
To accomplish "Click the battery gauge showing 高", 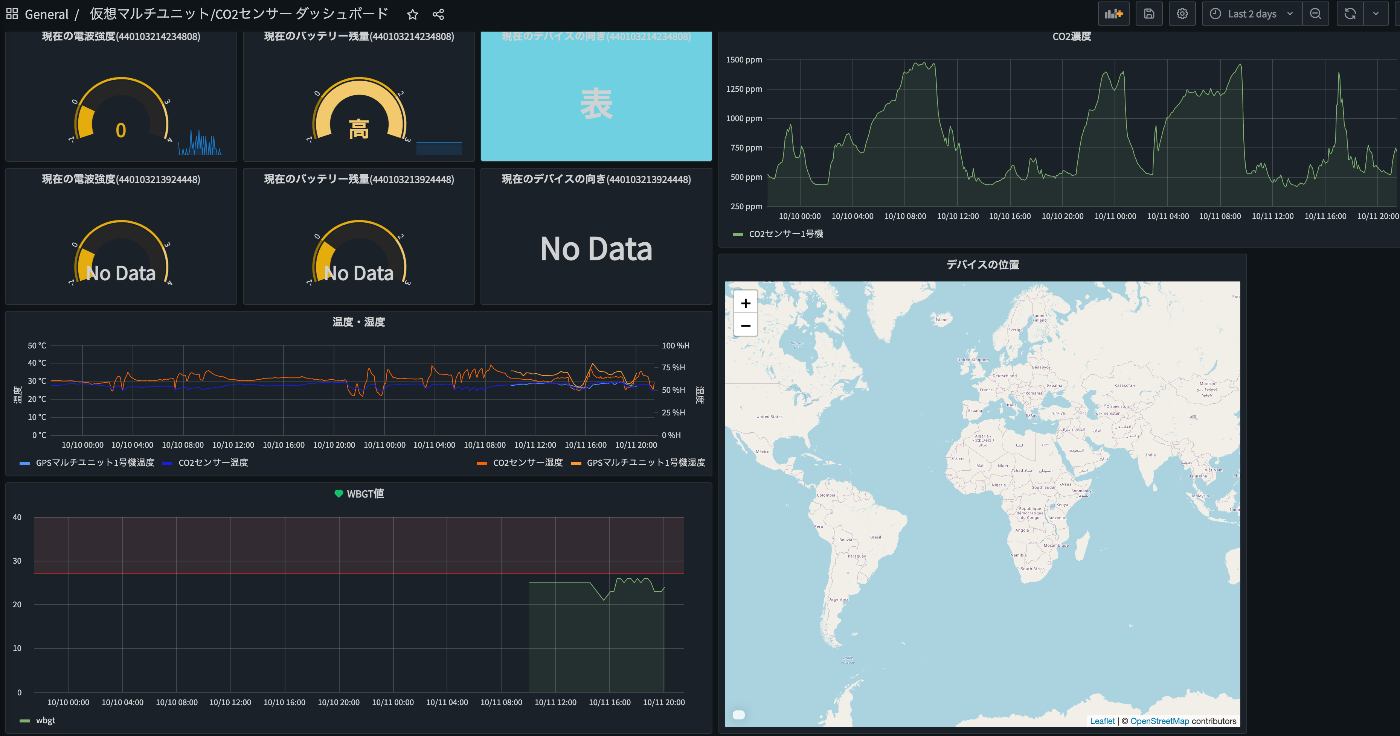I will click(x=359, y=129).
